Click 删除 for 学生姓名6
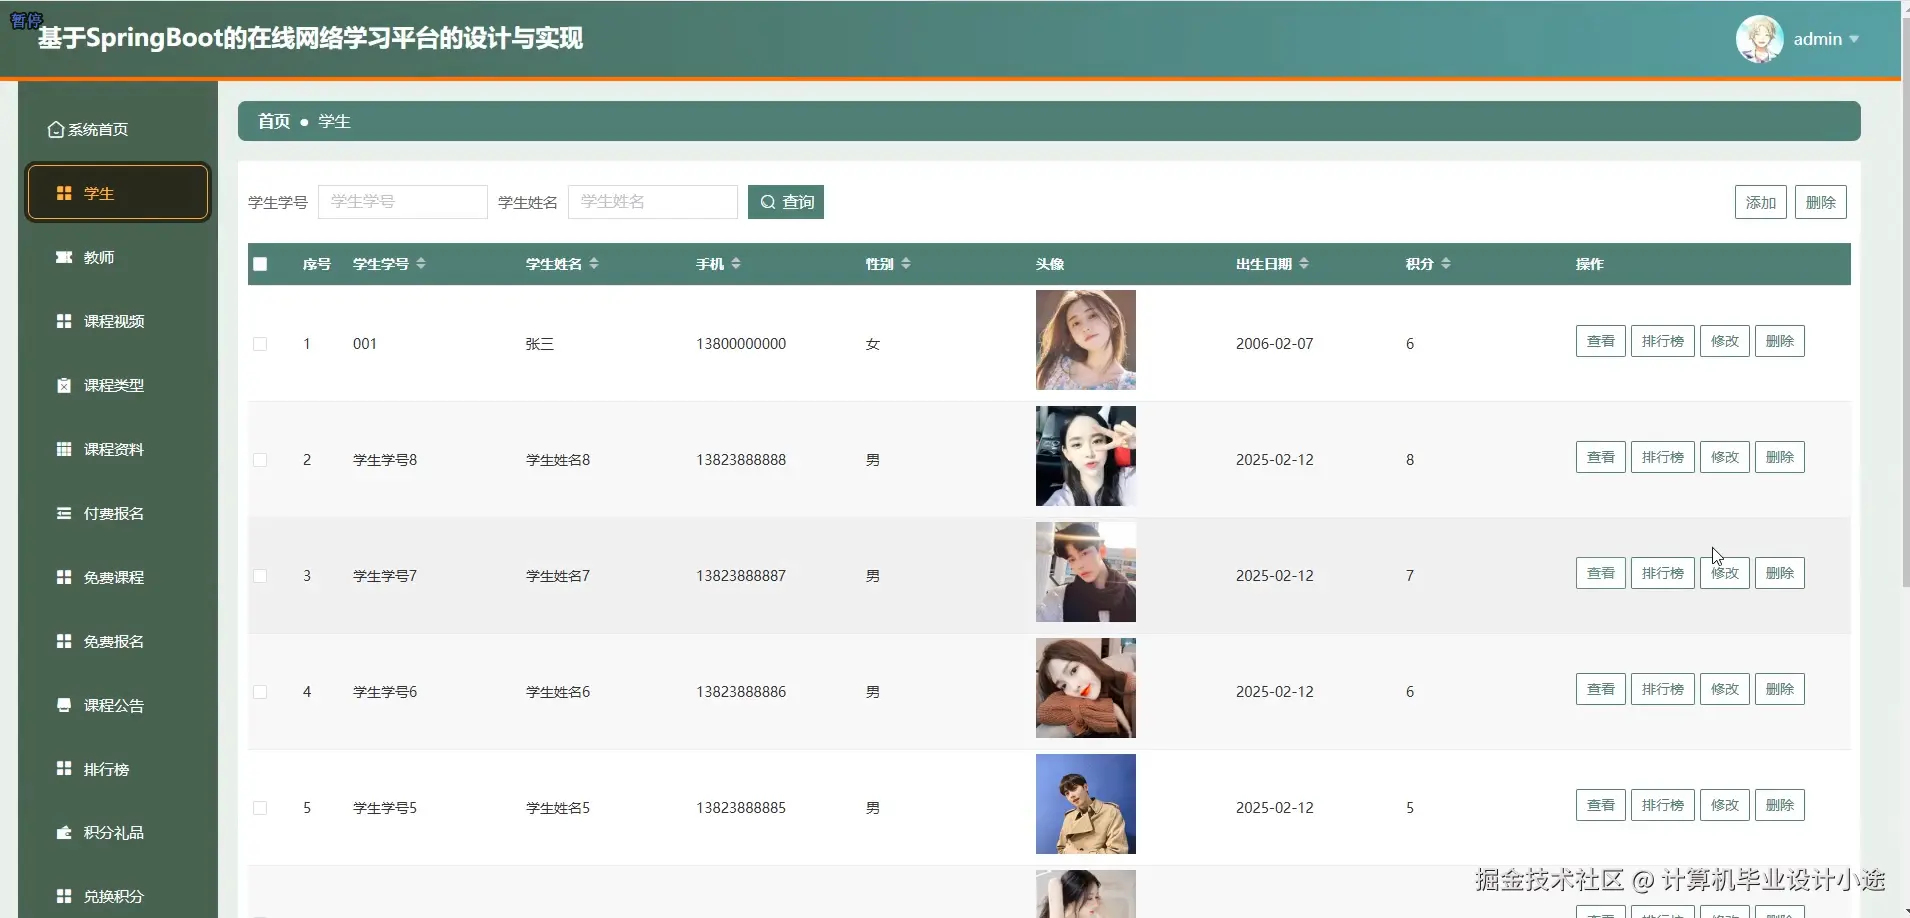Screen dimensions: 1910x918 pos(1780,689)
